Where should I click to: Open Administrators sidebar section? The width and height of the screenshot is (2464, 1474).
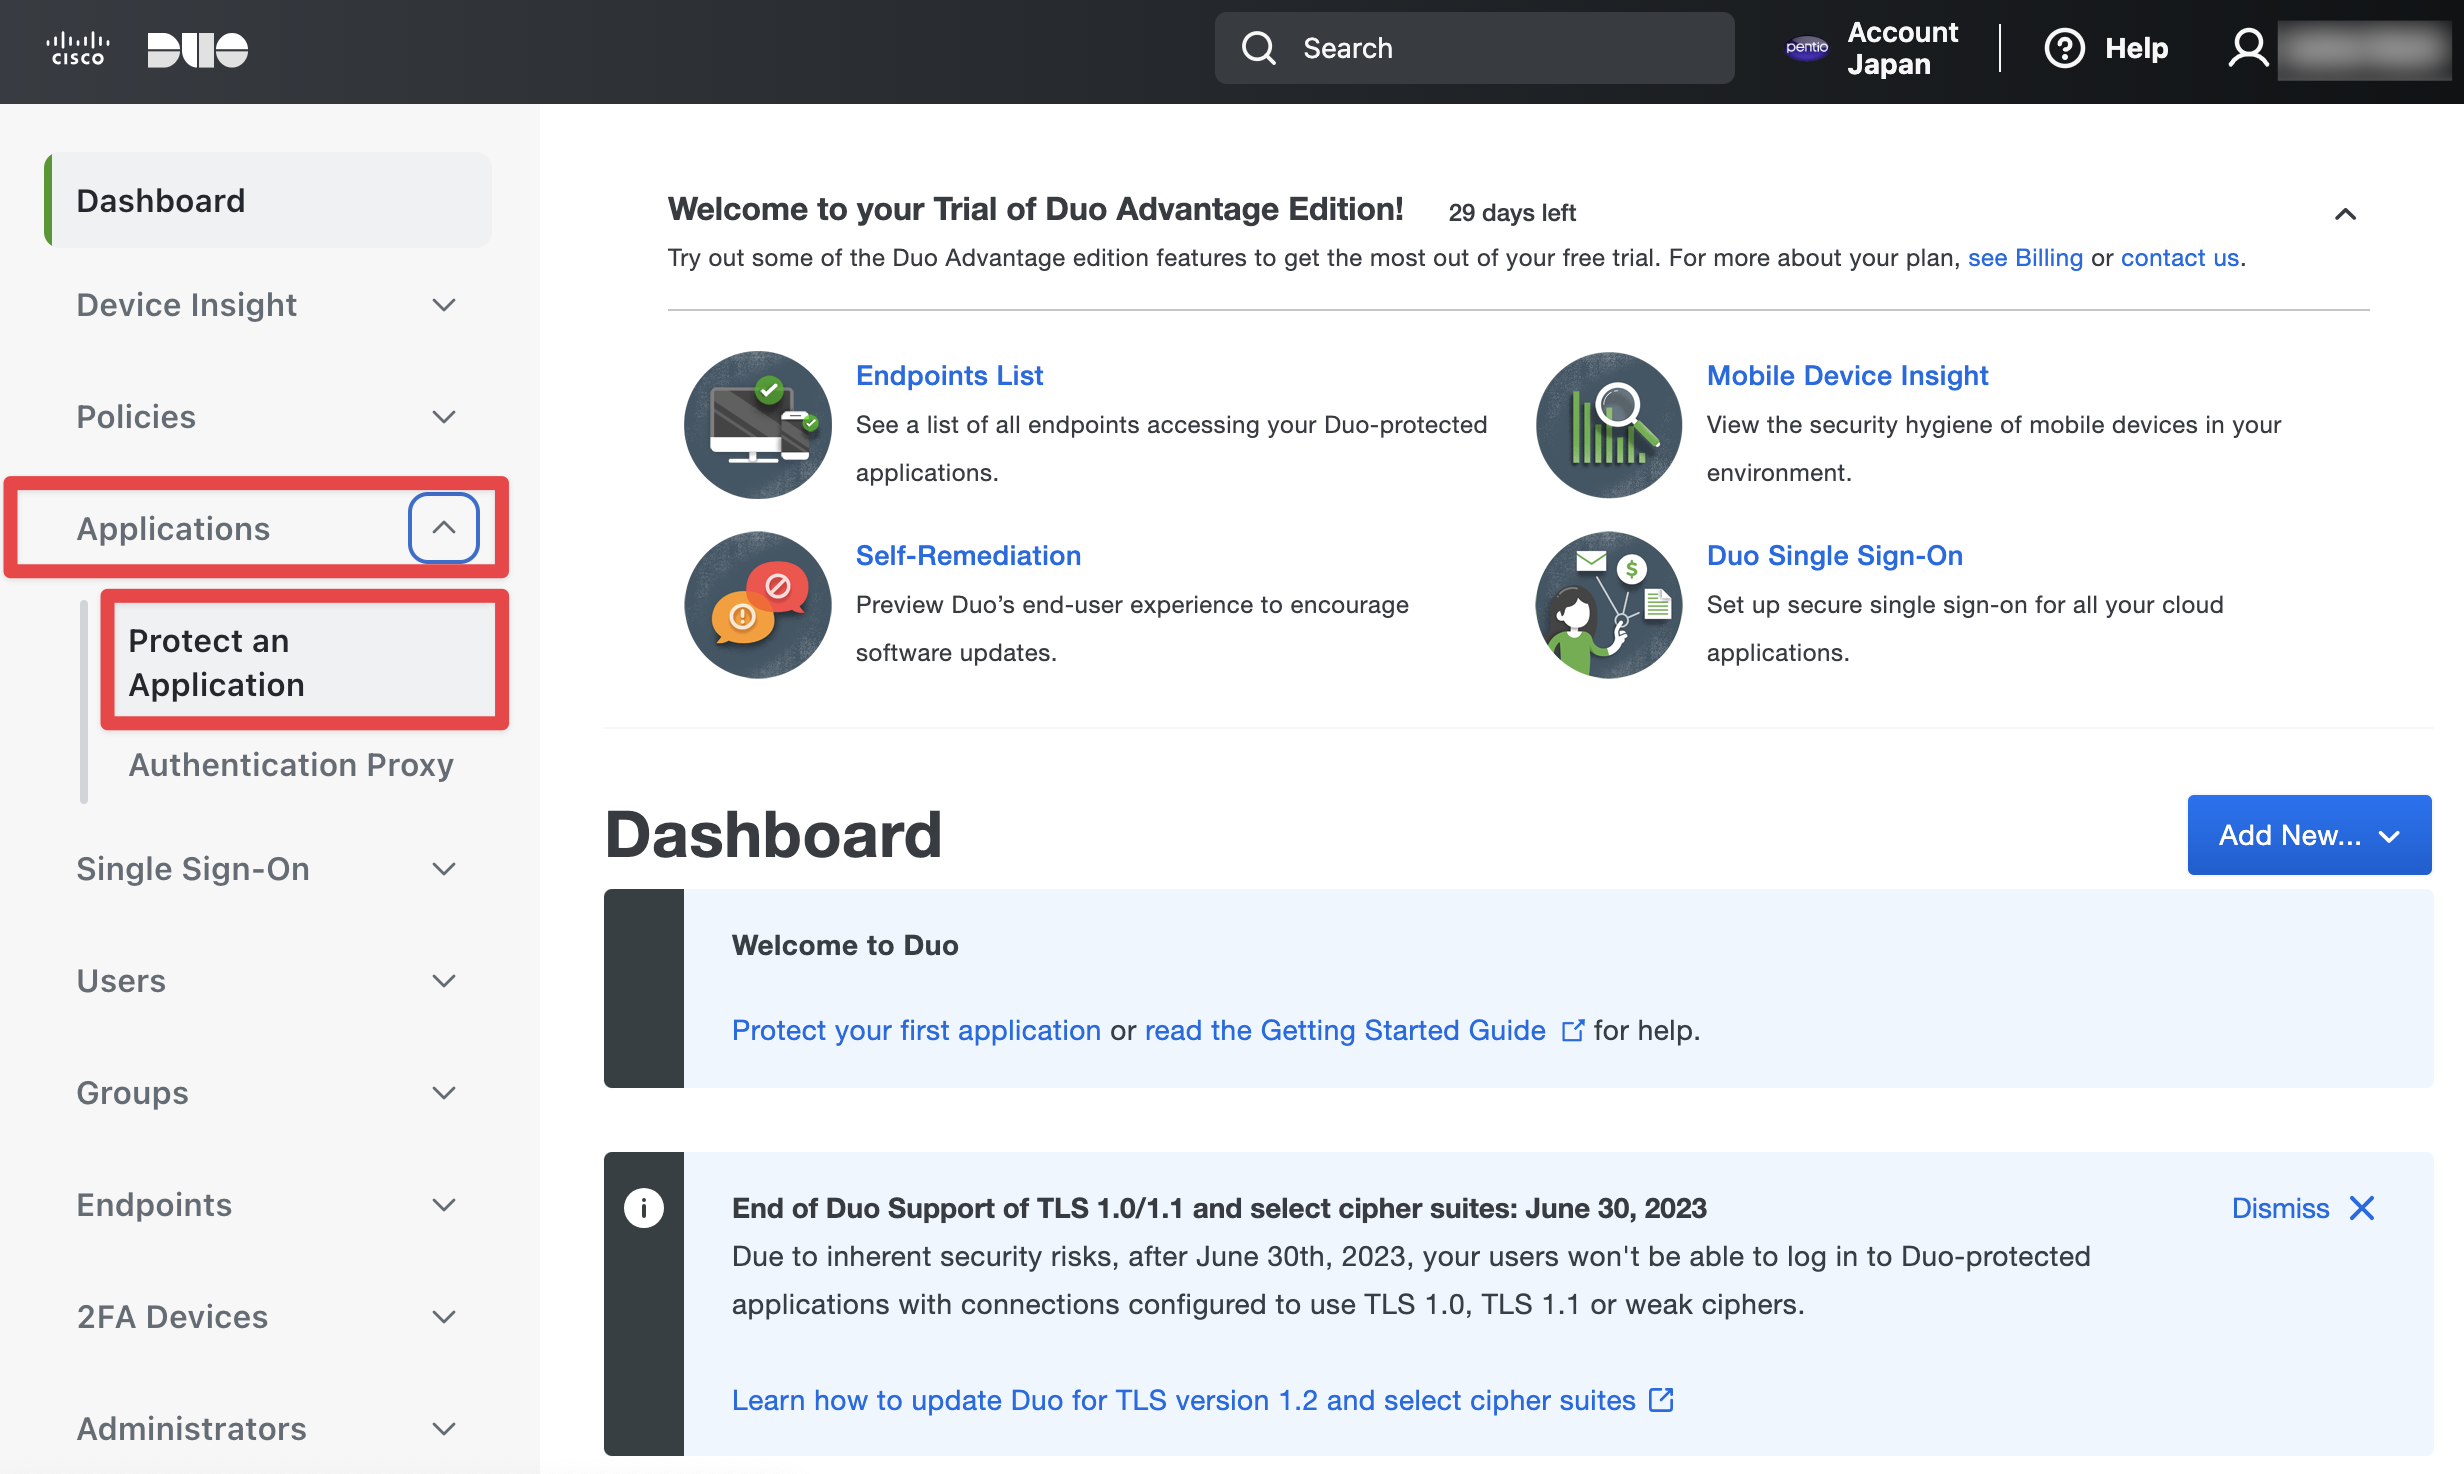pyautogui.click(x=191, y=1429)
